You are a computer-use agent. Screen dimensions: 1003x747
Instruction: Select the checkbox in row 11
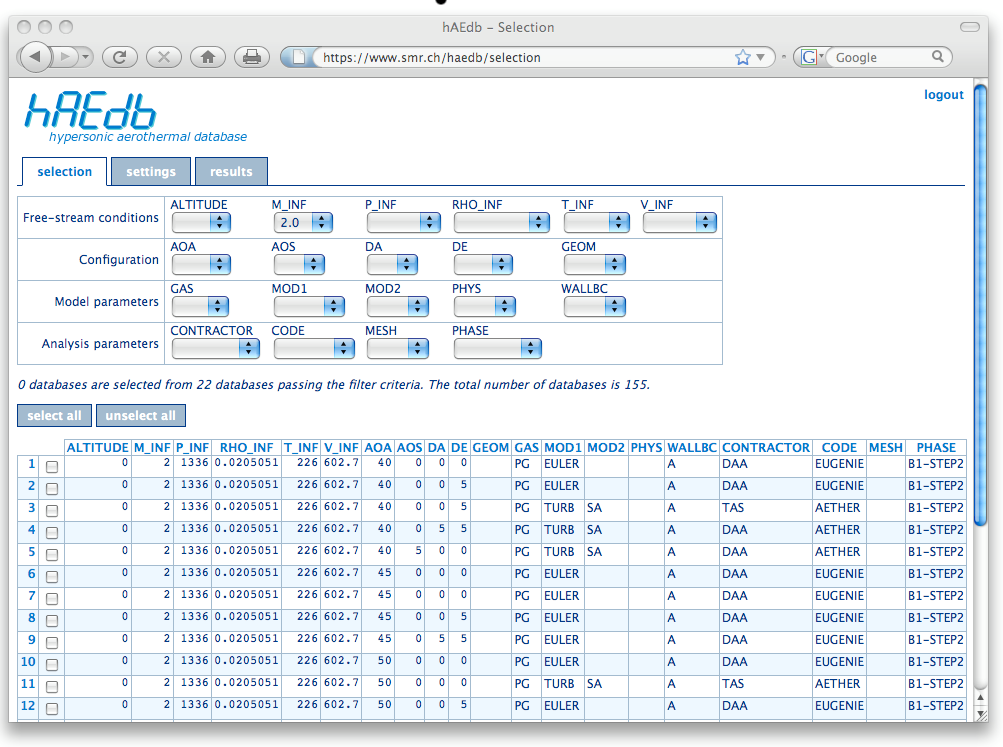52,686
